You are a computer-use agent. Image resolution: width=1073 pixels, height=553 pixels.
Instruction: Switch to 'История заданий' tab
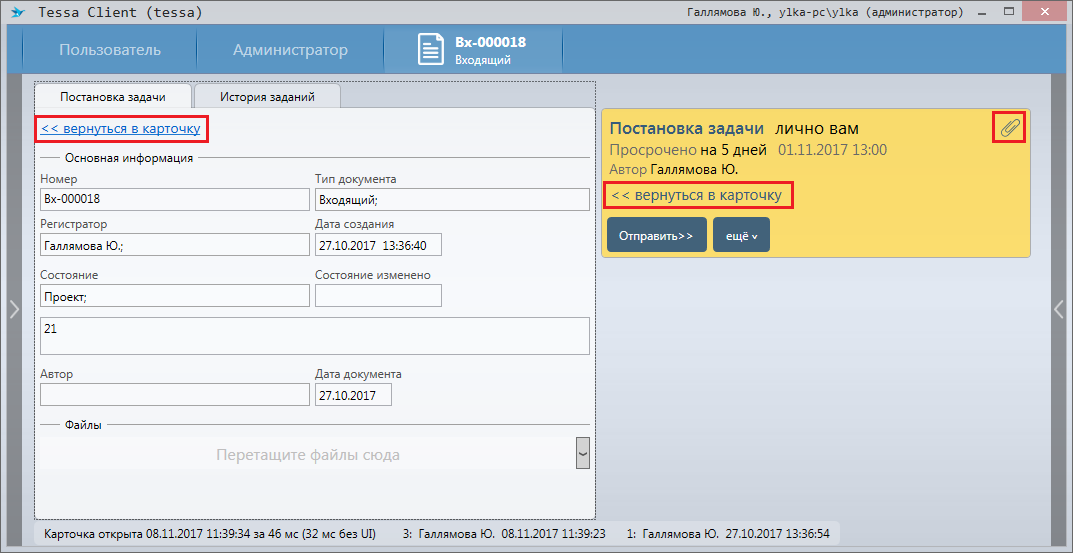[267, 97]
